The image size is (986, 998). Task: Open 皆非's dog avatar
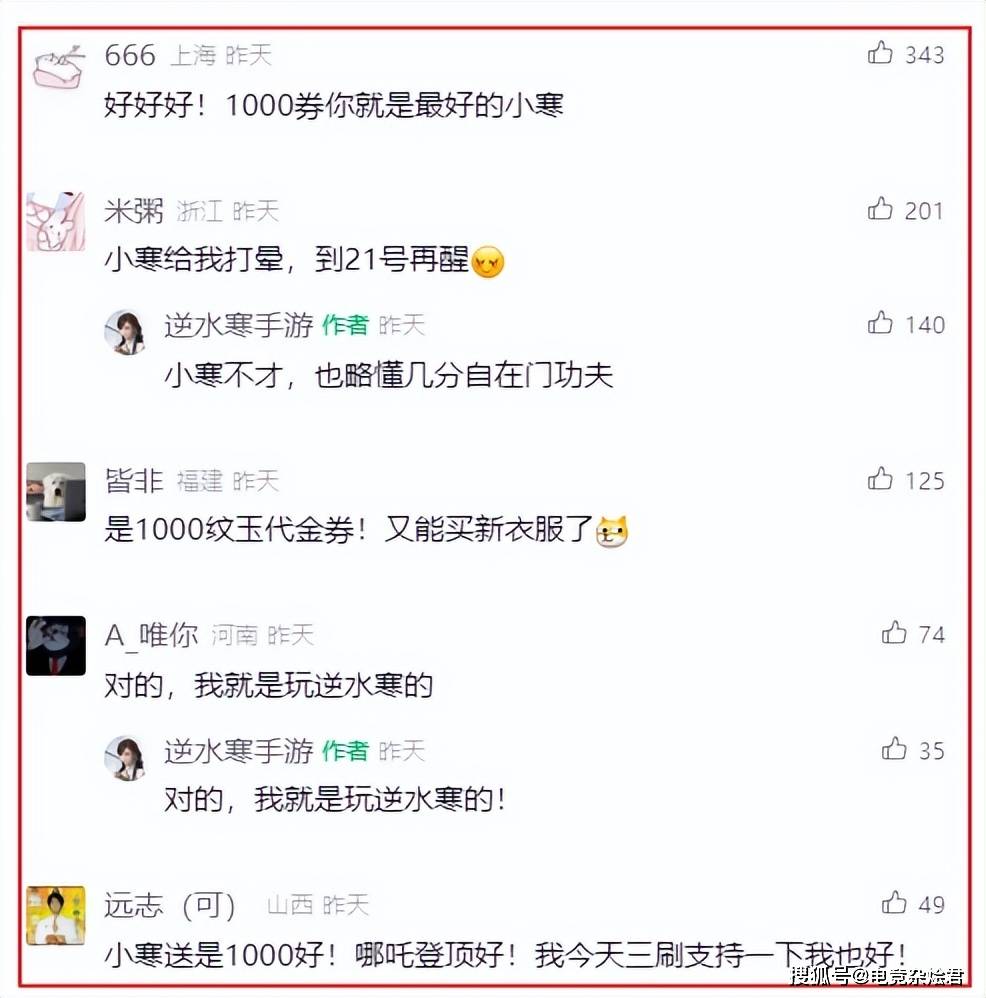click(x=56, y=492)
